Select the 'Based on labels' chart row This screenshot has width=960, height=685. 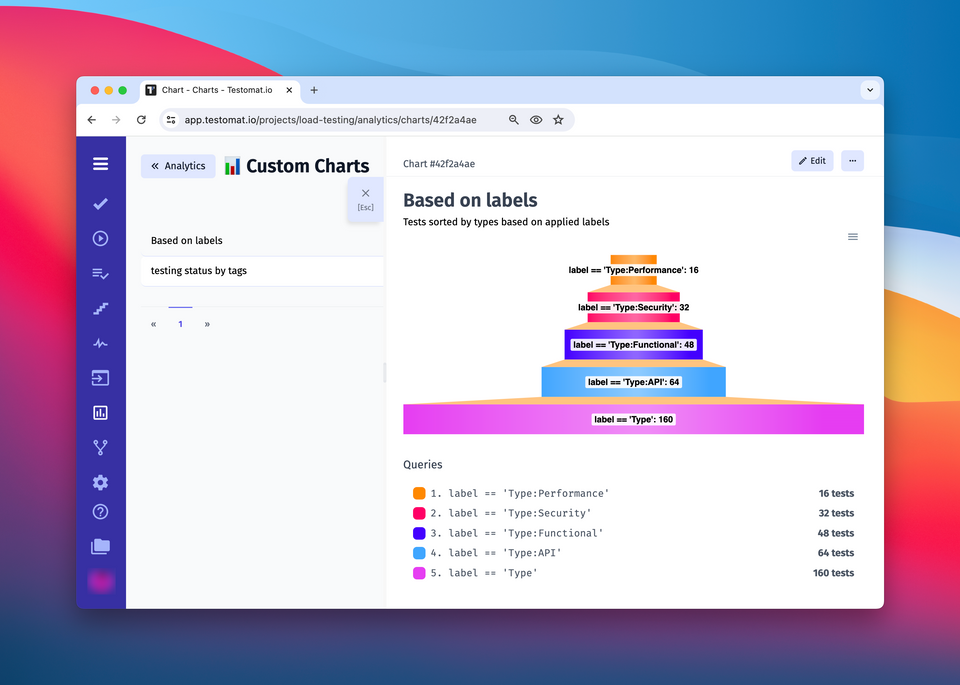click(262, 241)
